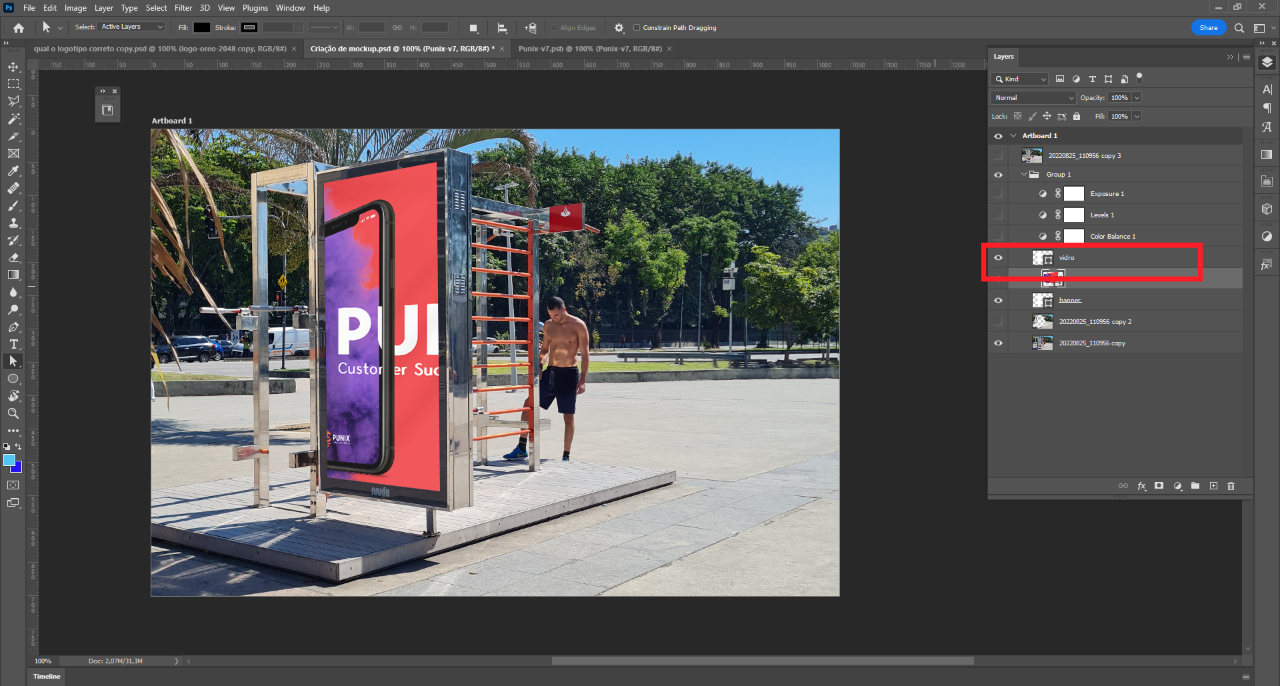The height and width of the screenshot is (686, 1280).
Task: Enable Constrain Path Dragging checkbox
Action: (x=637, y=28)
